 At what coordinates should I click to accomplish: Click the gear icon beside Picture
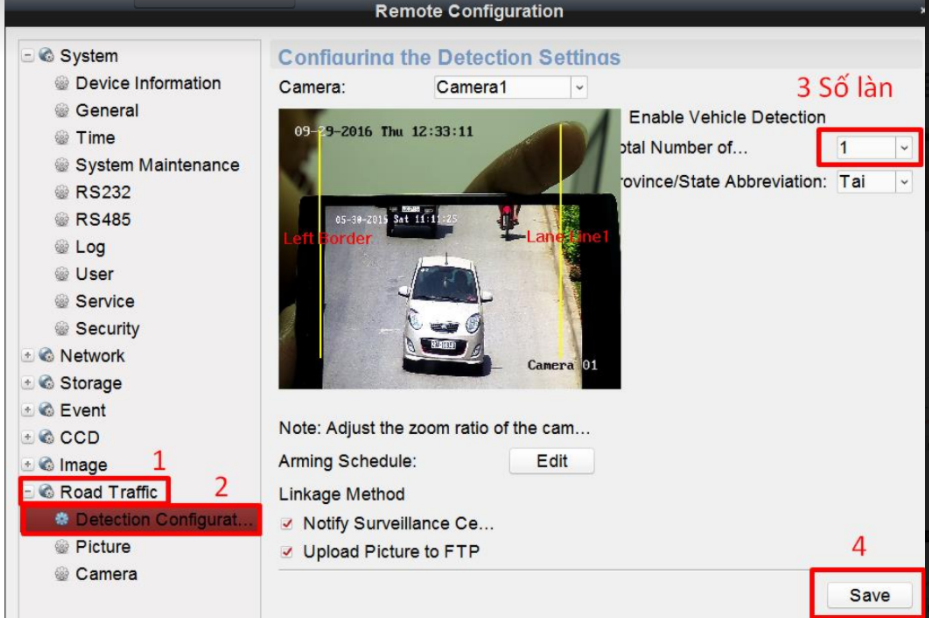click(63, 547)
